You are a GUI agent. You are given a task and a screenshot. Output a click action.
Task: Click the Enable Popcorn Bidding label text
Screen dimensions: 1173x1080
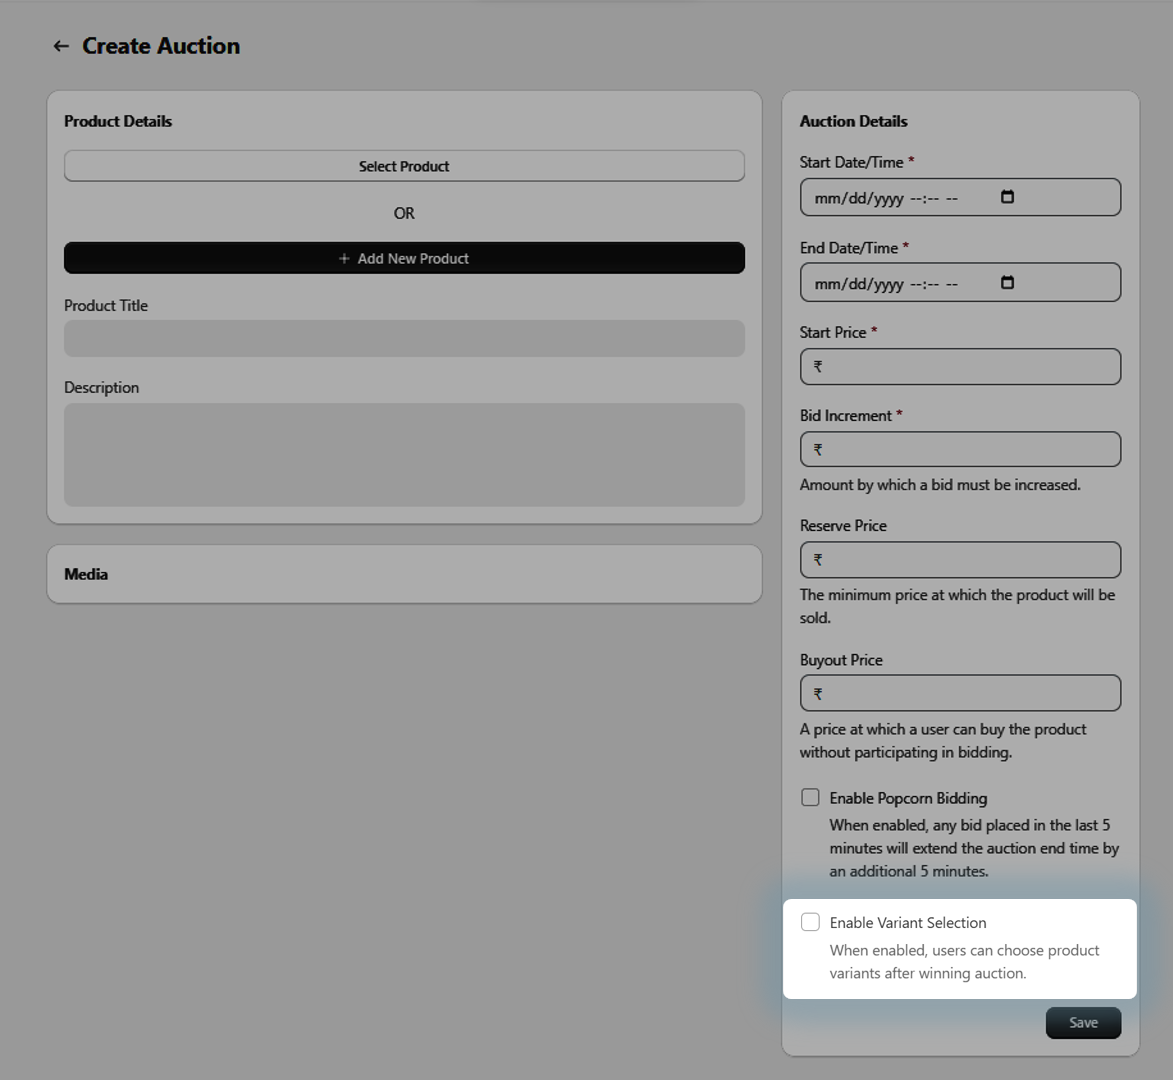tap(908, 798)
